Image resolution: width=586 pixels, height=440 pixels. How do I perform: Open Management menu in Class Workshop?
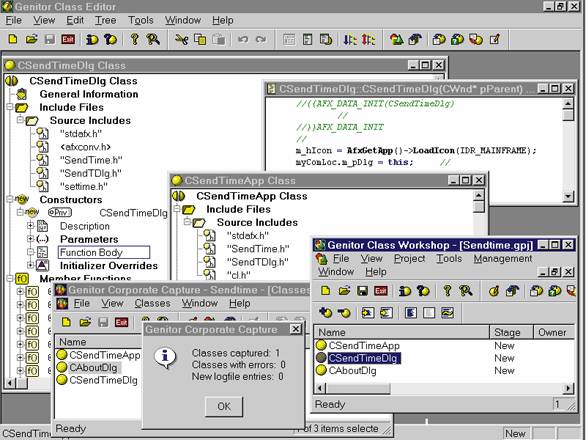click(503, 259)
